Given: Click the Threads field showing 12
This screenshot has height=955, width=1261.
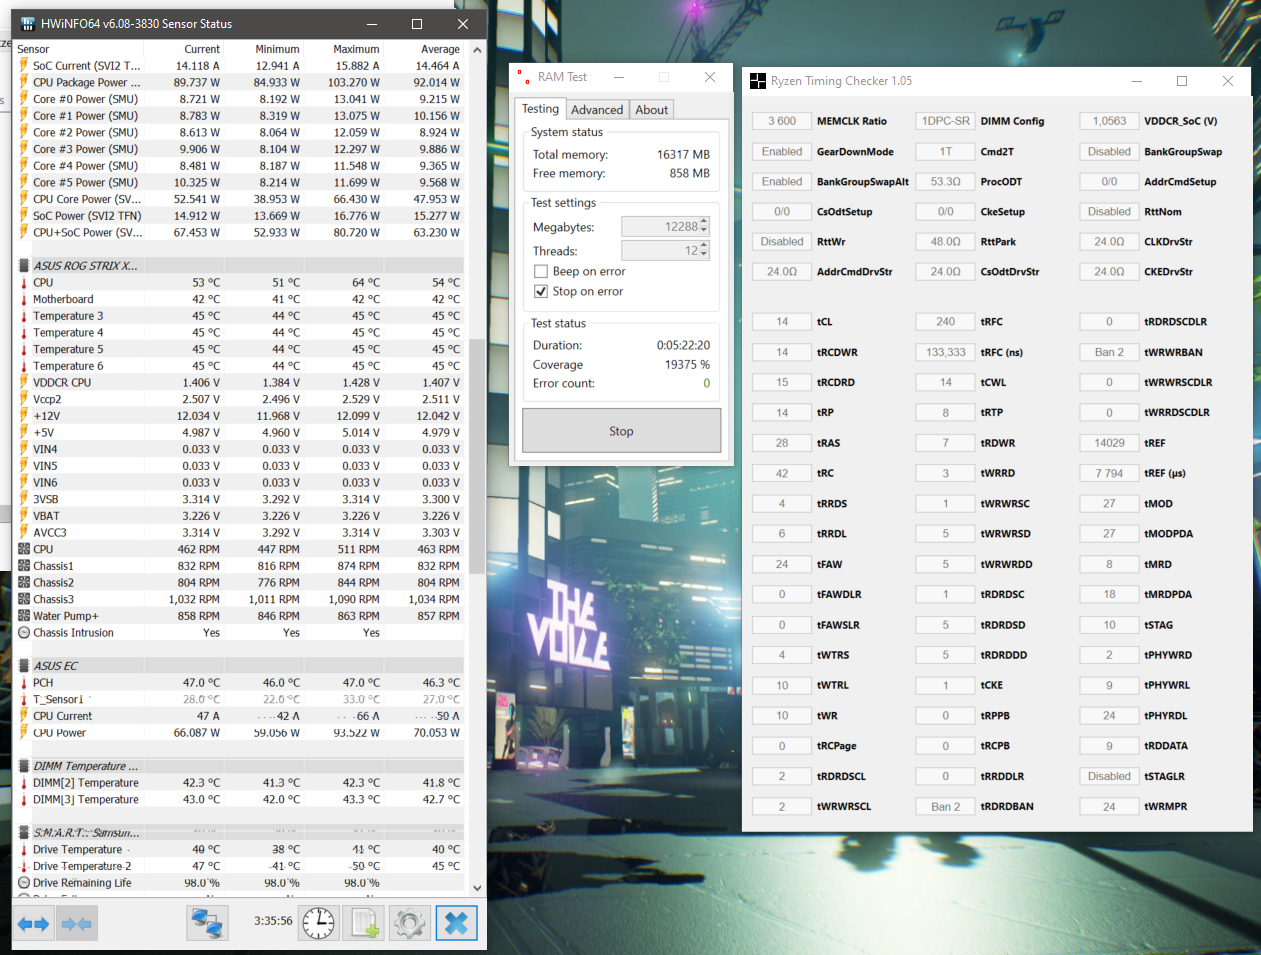Looking at the screenshot, I should (665, 251).
